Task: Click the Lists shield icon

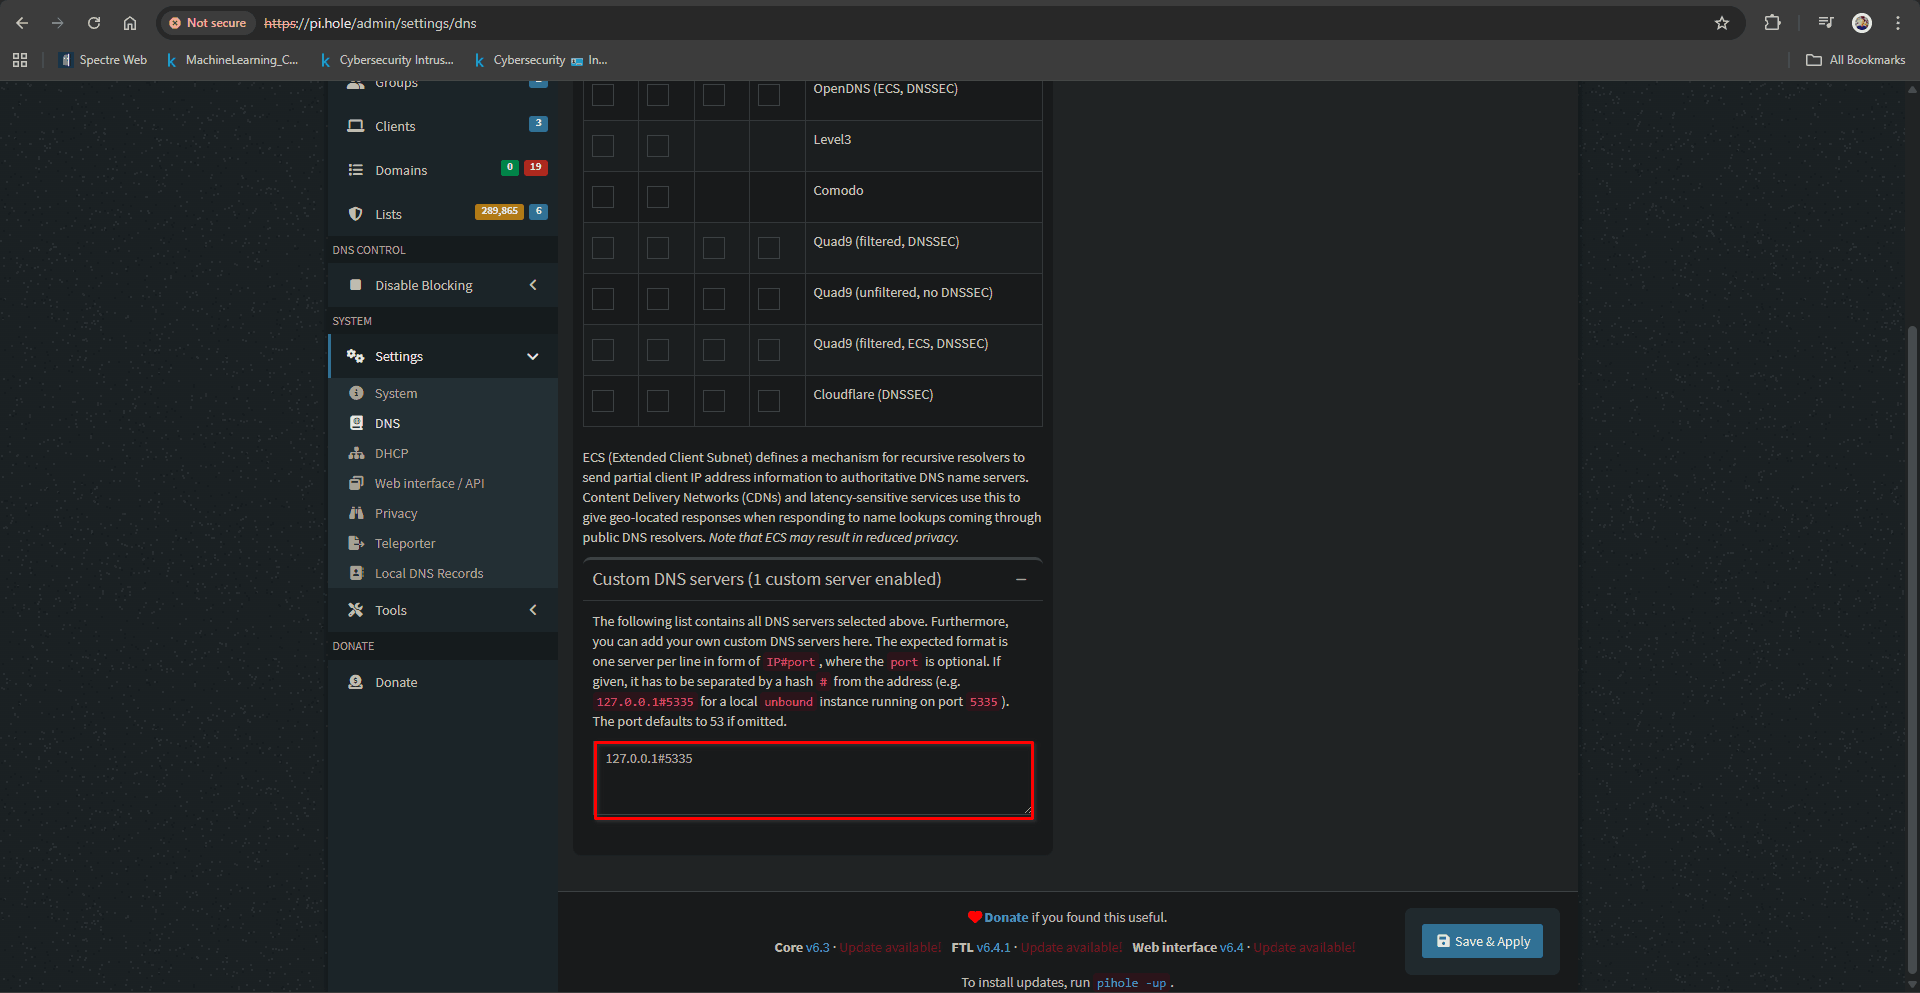Action: coord(356,214)
